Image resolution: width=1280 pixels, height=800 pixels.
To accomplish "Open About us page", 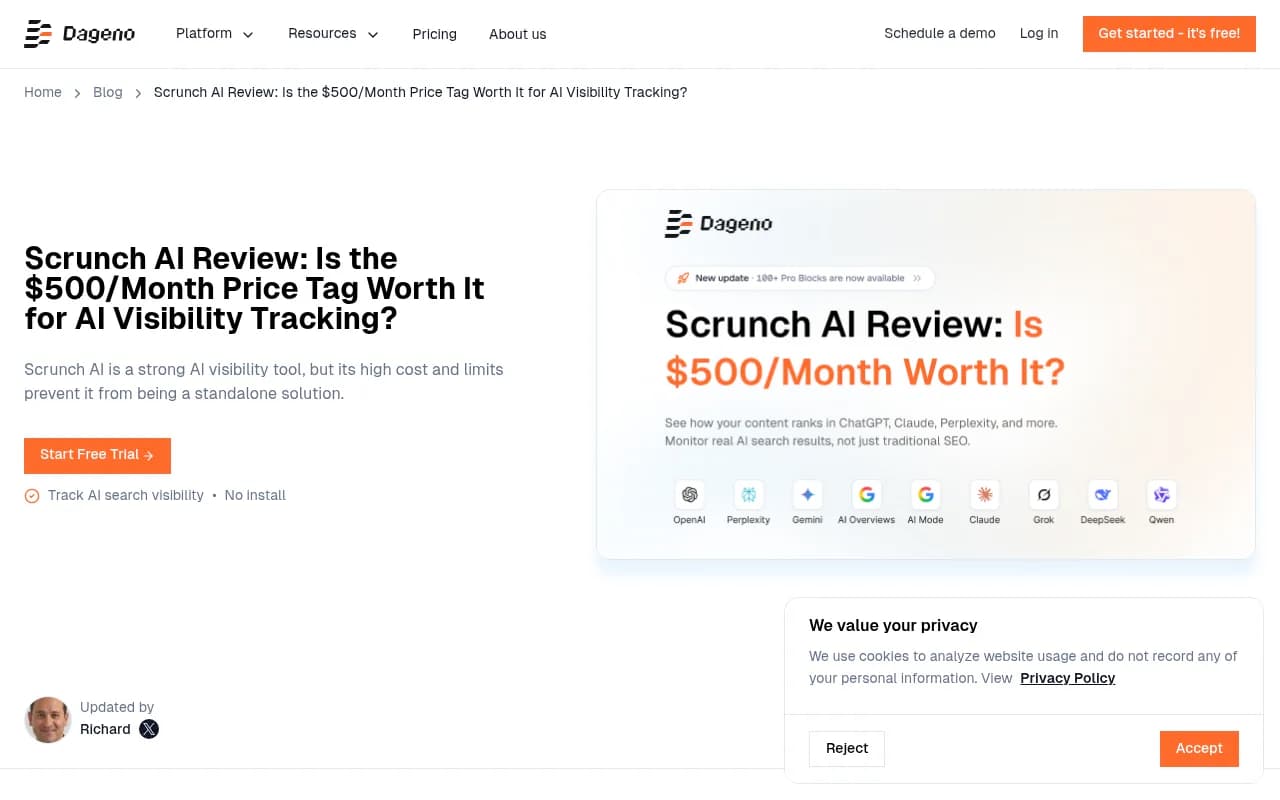I will [x=517, y=34].
